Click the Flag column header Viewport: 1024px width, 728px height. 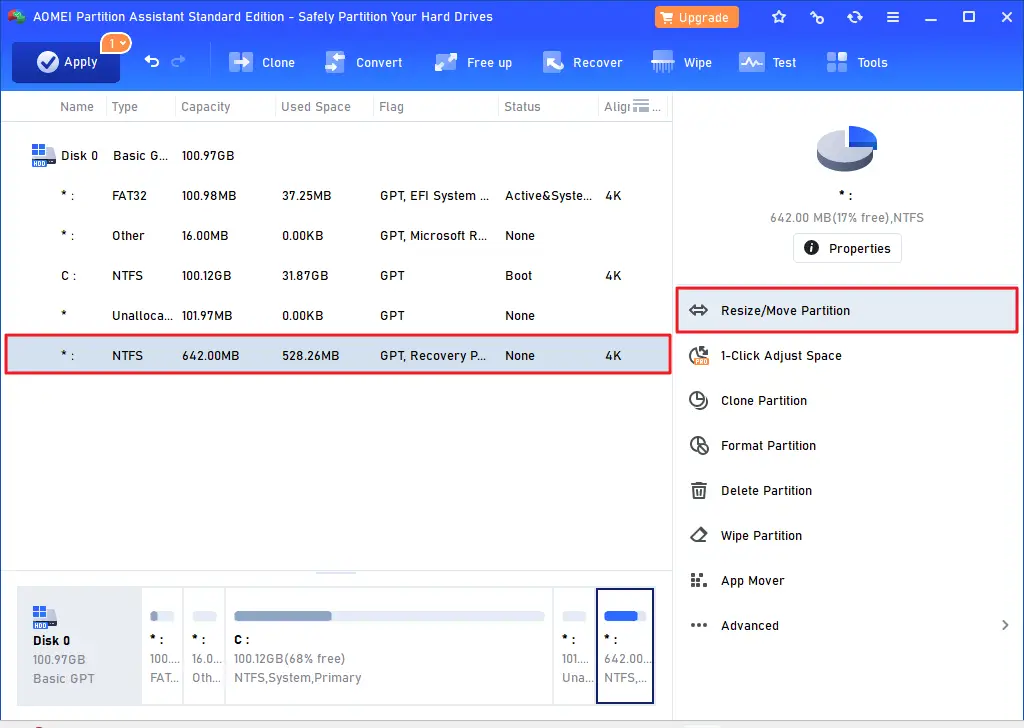391,106
